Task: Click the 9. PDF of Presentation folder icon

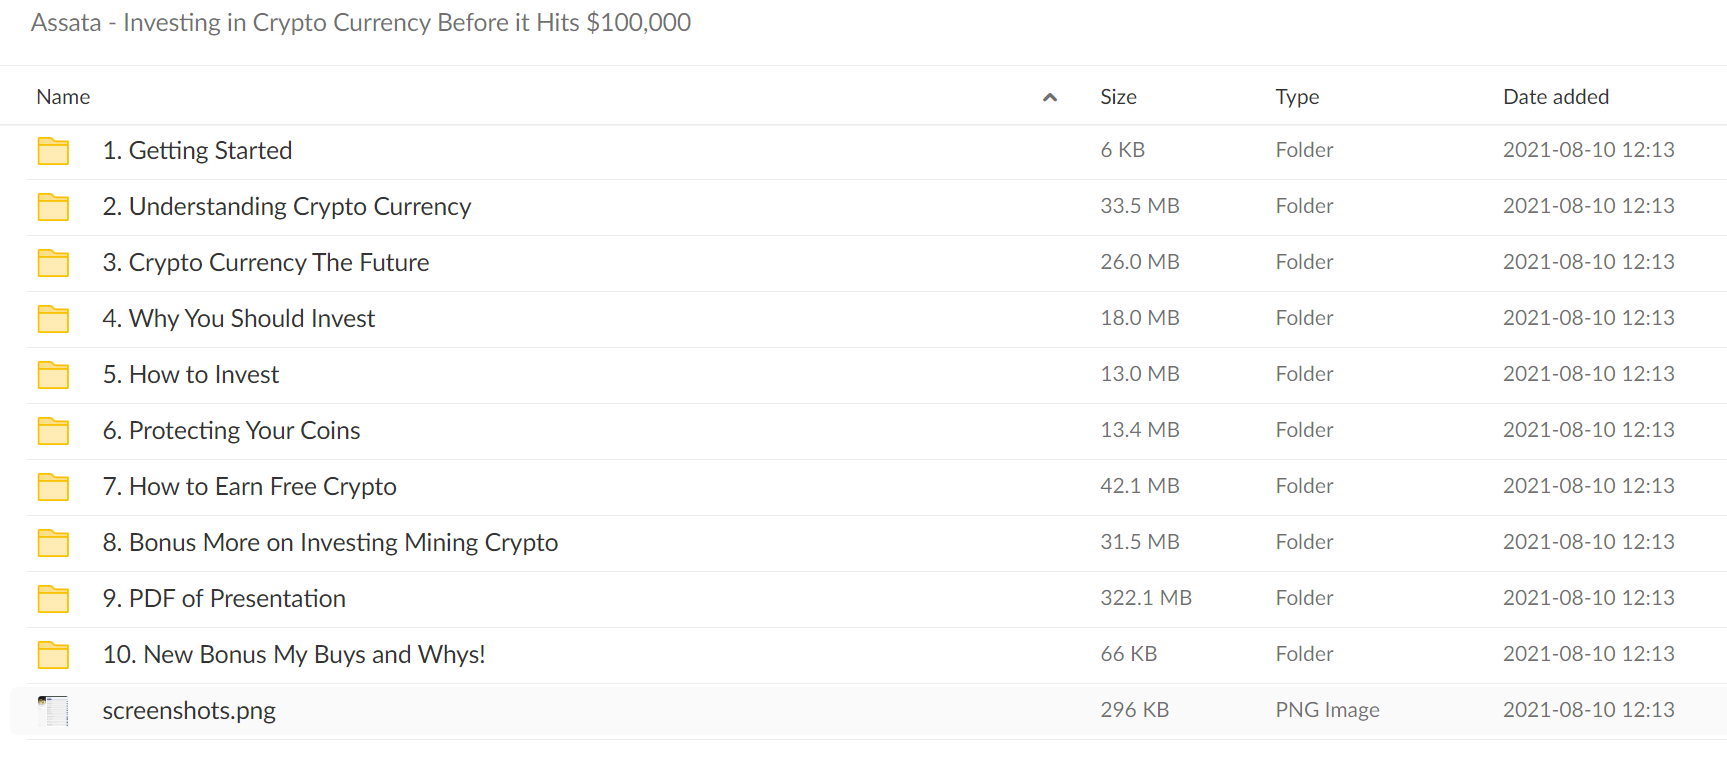Action: point(53,599)
